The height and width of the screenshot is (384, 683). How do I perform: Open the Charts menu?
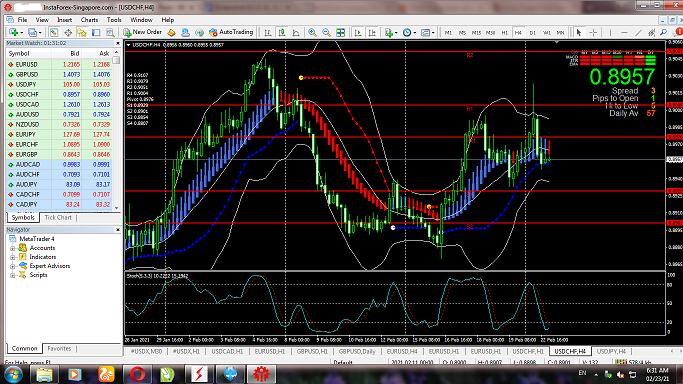coord(89,20)
